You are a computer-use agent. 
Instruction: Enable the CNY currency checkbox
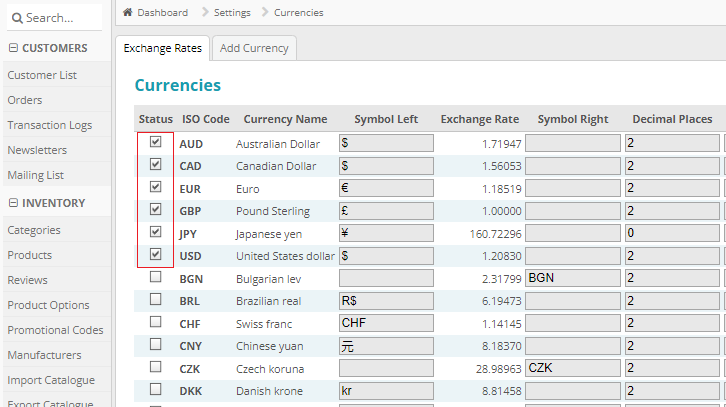156,344
